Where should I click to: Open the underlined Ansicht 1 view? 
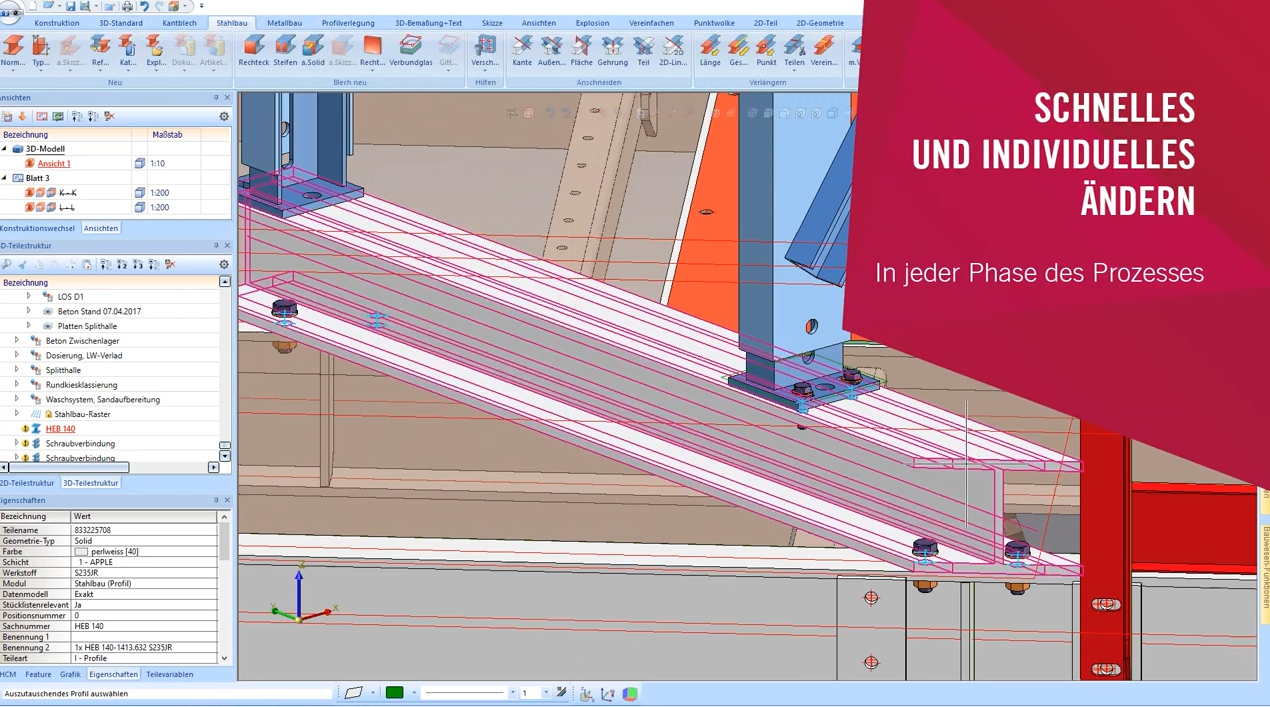point(53,163)
